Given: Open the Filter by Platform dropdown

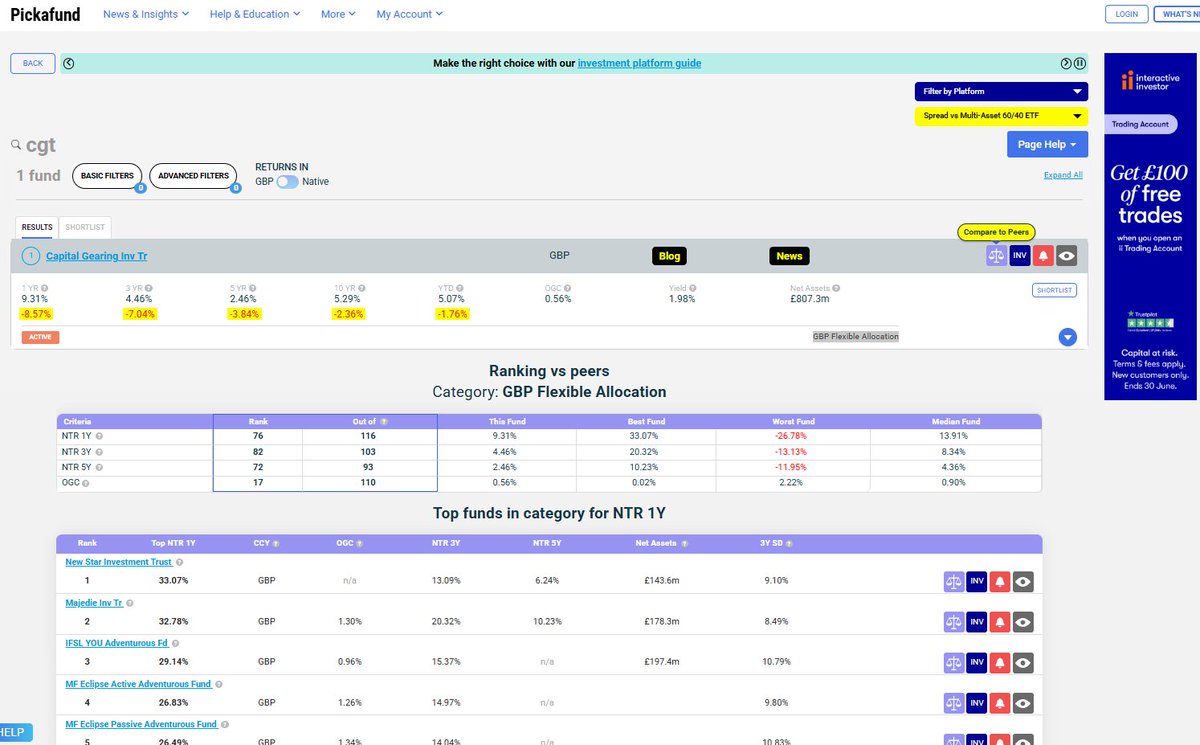Looking at the screenshot, I should coord(1001,91).
